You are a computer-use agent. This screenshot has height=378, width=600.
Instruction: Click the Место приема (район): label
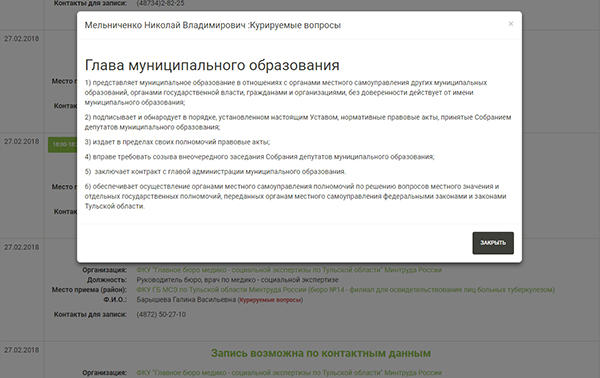(x=89, y=290)
